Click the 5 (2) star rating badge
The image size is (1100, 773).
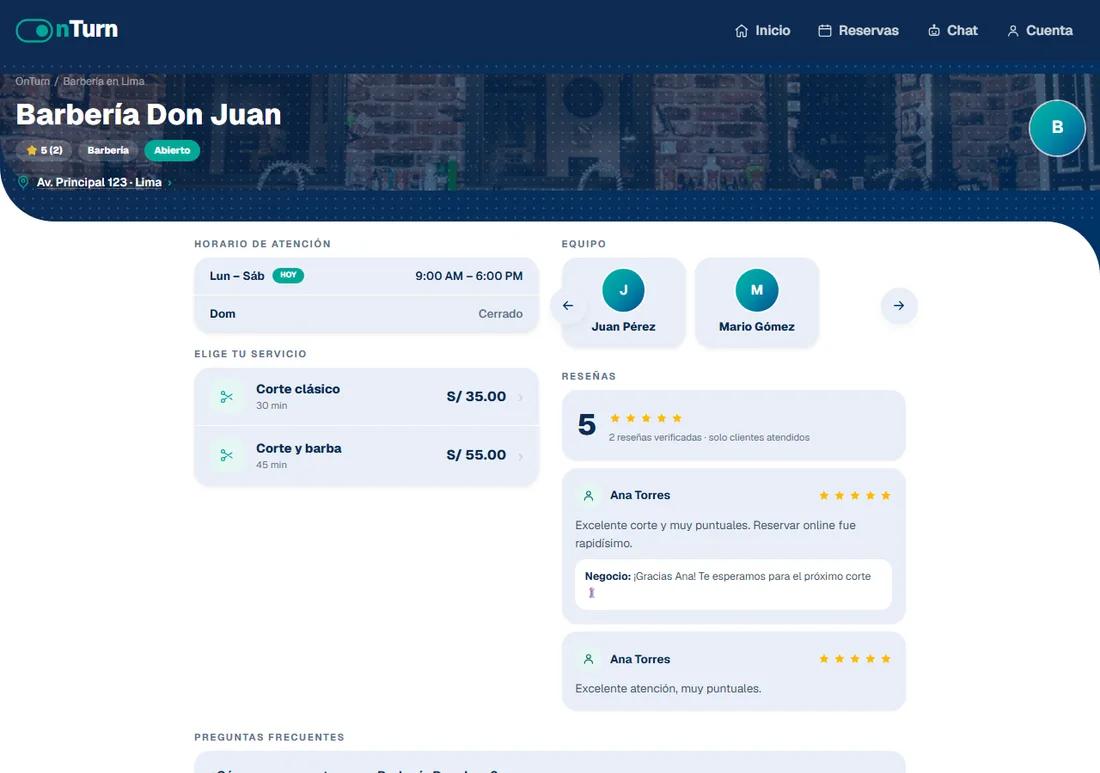point(44,150)
